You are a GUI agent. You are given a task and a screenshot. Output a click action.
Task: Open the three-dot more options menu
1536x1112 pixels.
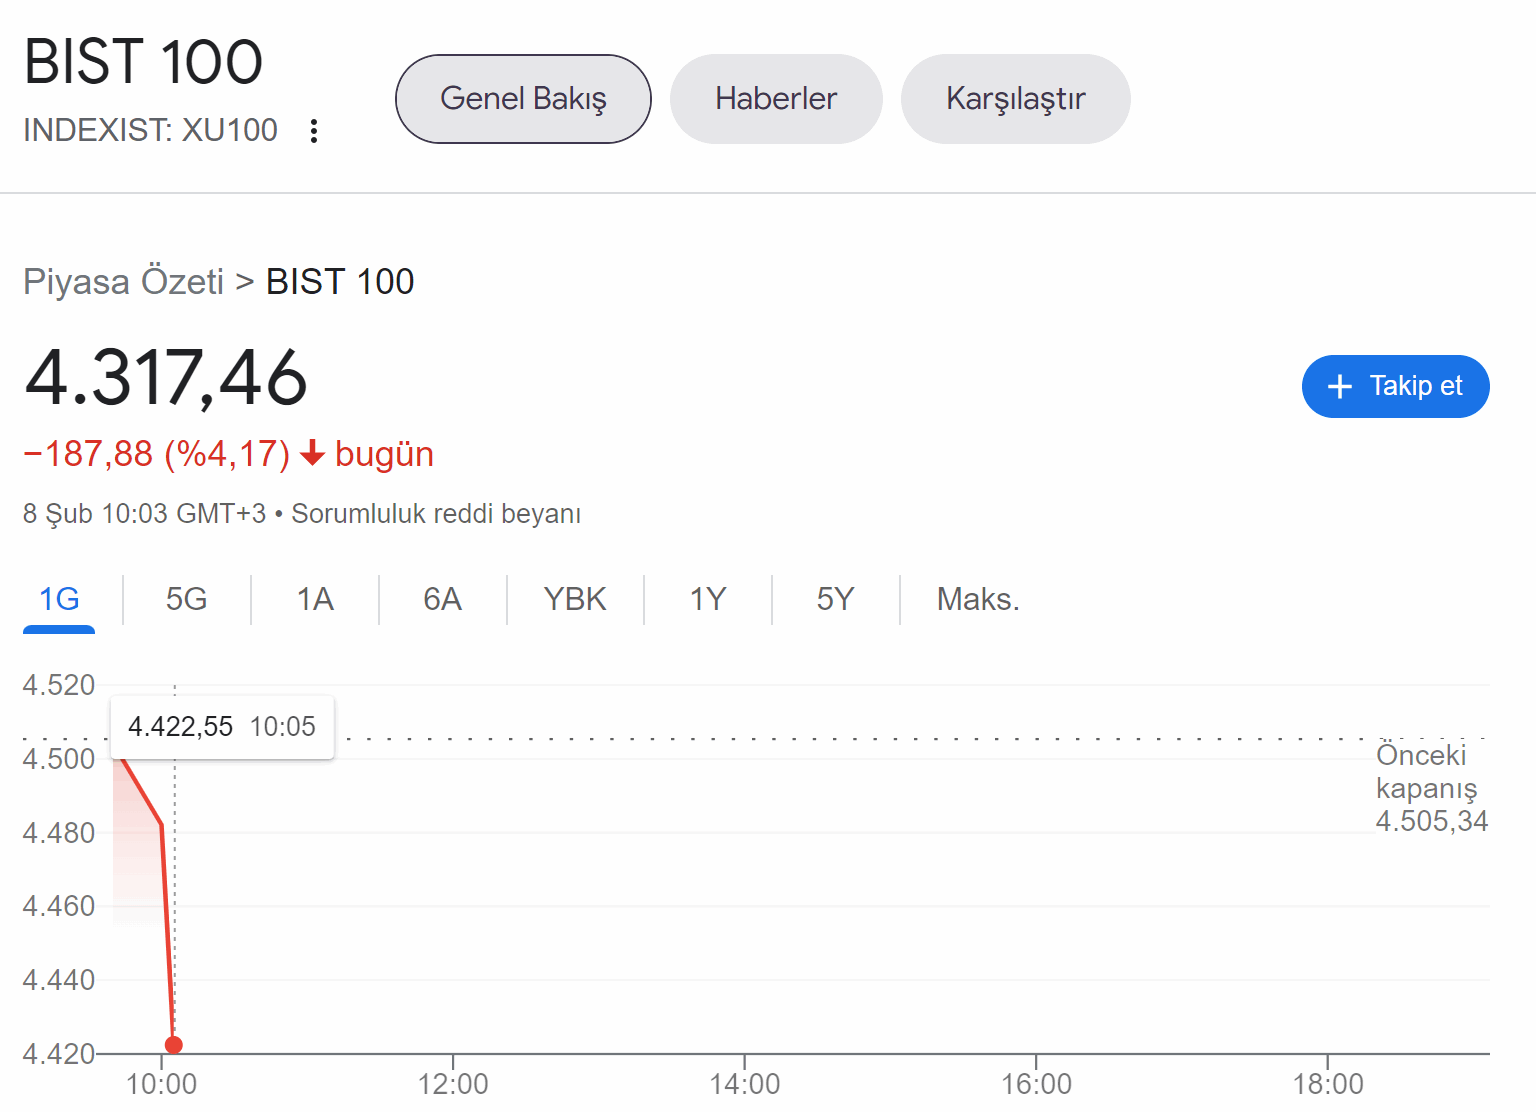[314, 131]
